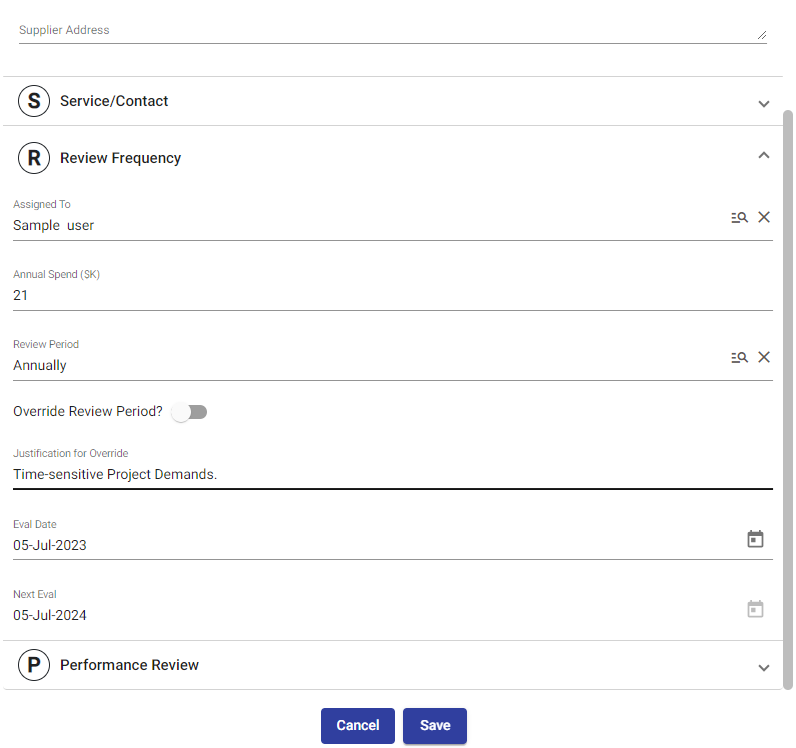Click the Justification for Override field
Image resolution: width=796 pixels, height=748 pixels.
pyautogui.click(x=390, y=474)
